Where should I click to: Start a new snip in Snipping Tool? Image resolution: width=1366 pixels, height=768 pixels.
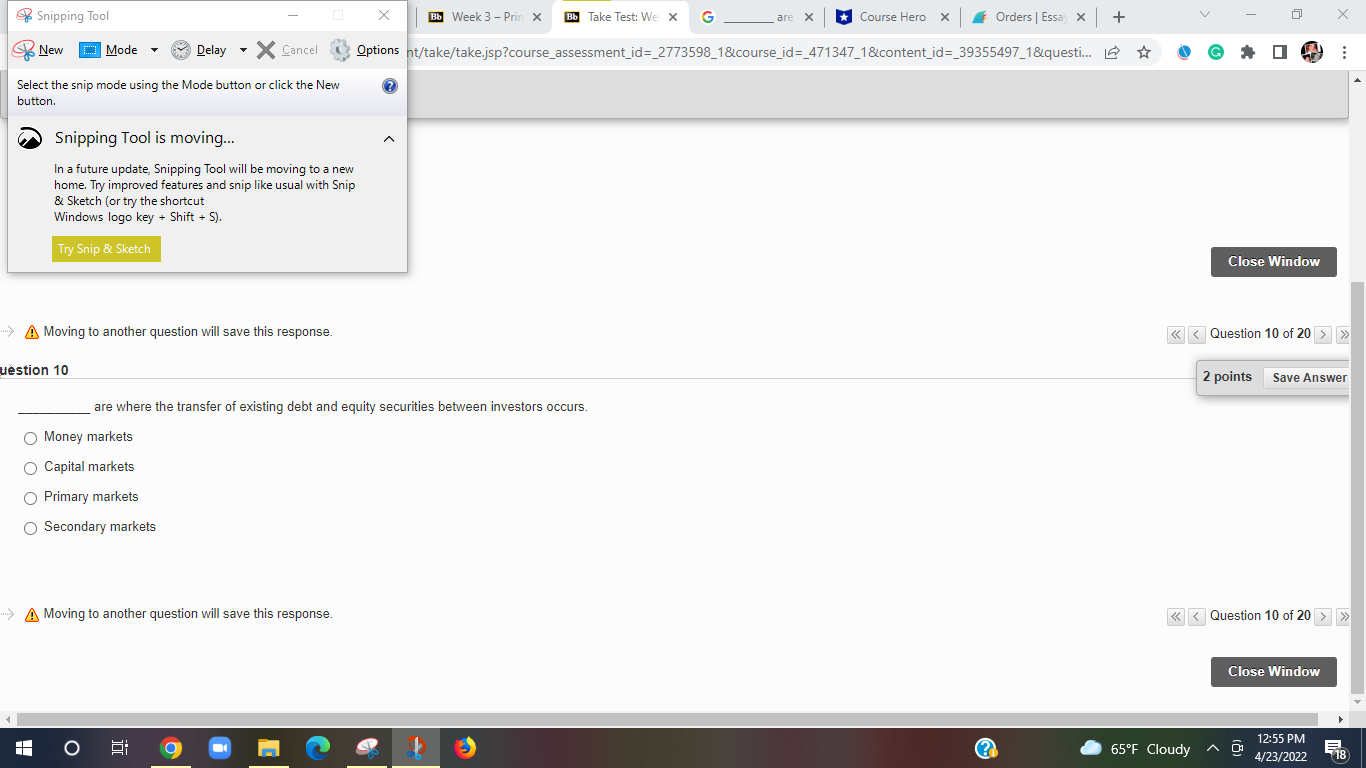pos(41,49)
